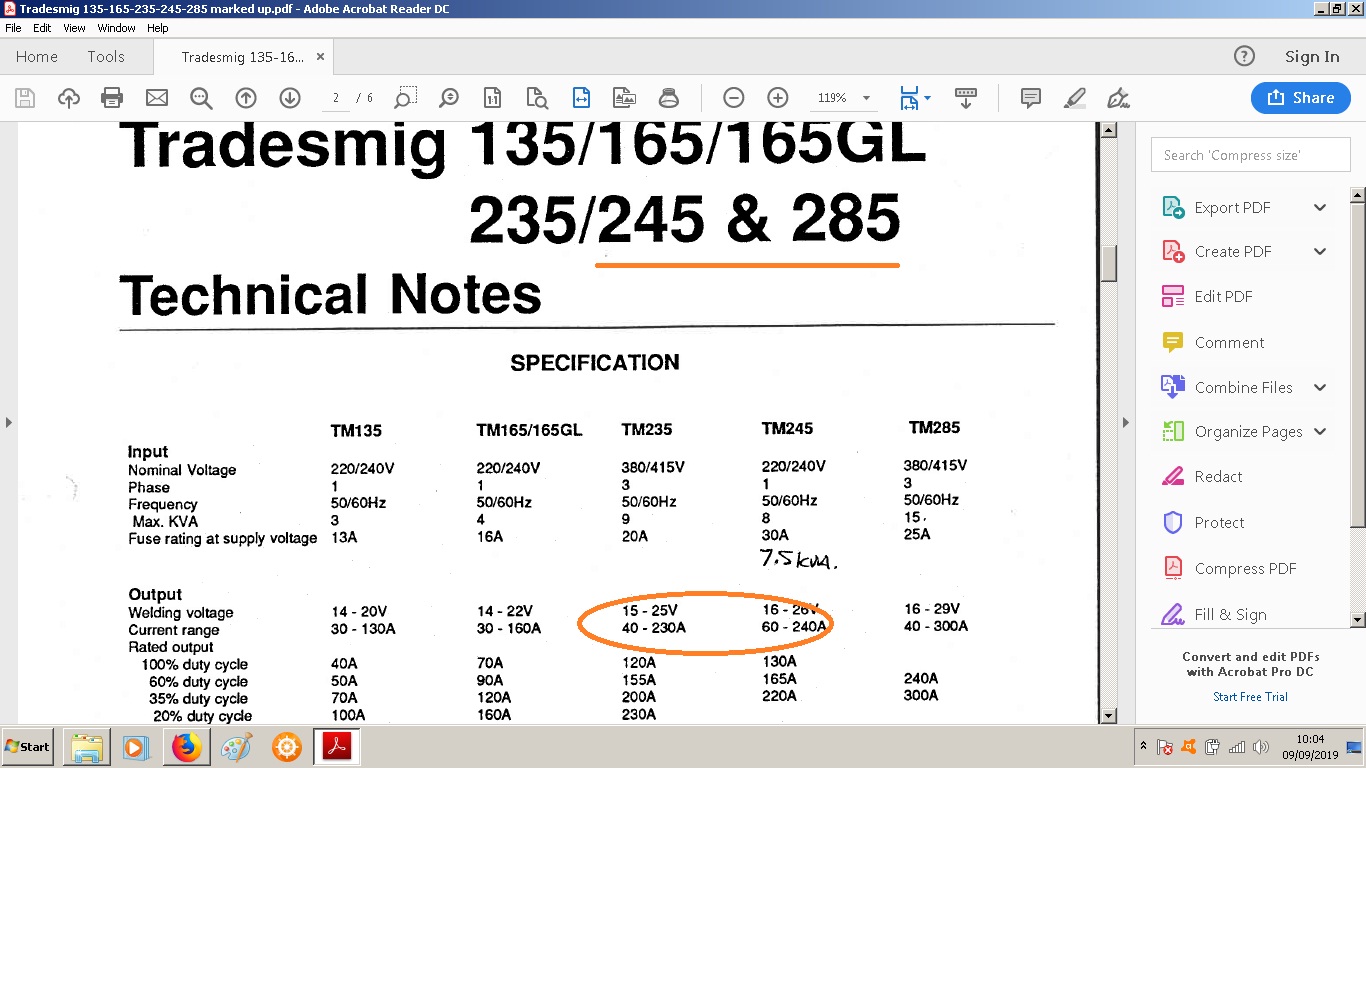The height and width of the screenshot is (988, 1366).
Task: Click the Start Free Trial link
Action: (x=1250, y=697)
